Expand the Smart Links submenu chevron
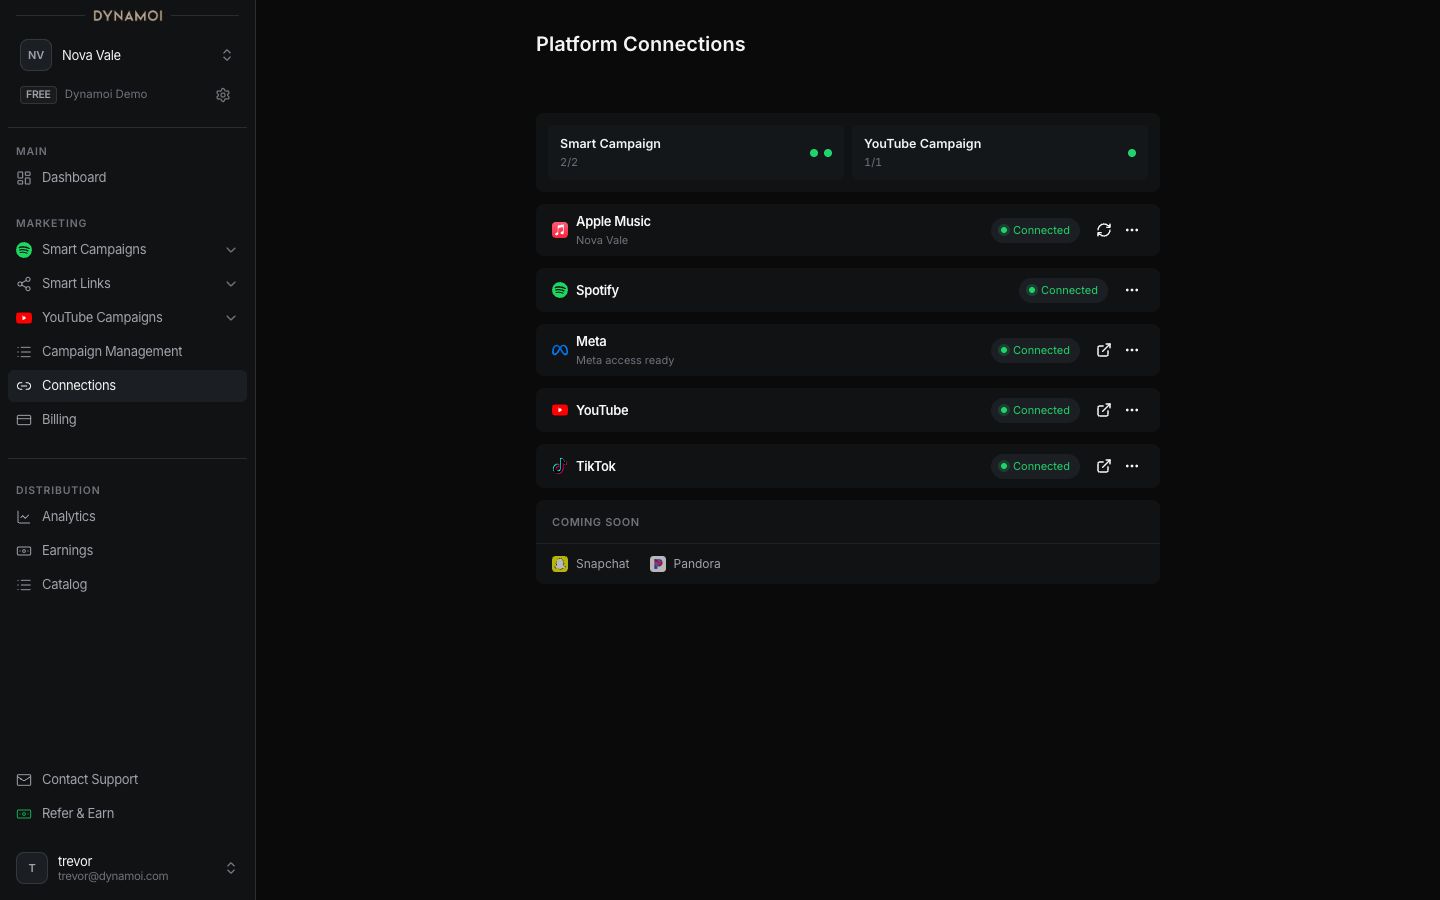Screen dimensions: 1440x900 coord(231,284)
